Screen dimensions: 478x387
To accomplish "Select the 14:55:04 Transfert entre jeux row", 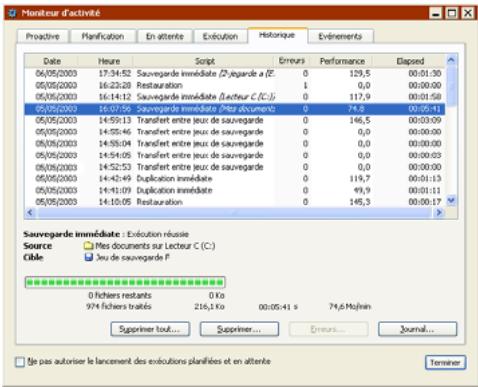I will (235, 144).
